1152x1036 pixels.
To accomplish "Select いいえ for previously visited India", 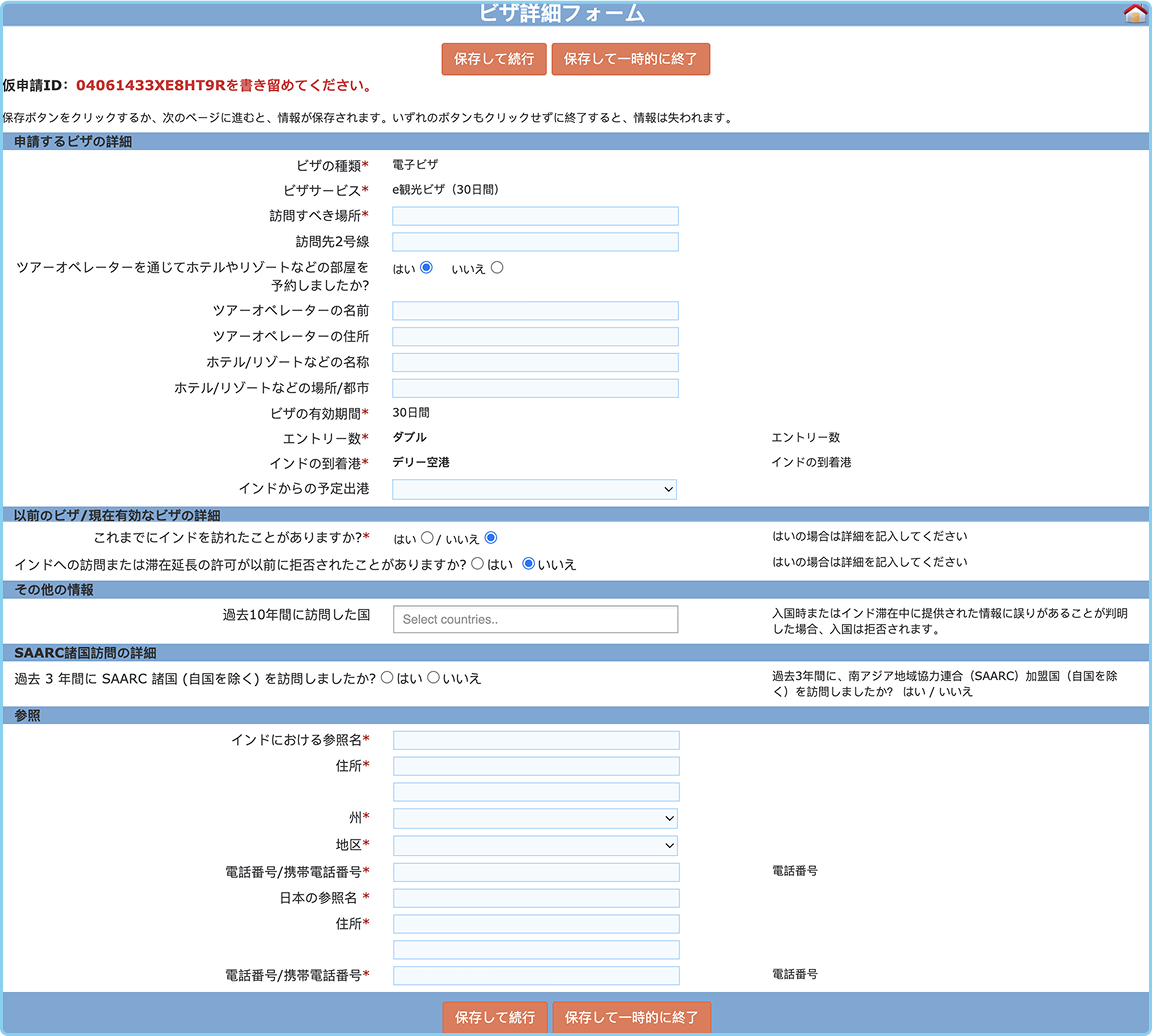I will coord(491,538).
